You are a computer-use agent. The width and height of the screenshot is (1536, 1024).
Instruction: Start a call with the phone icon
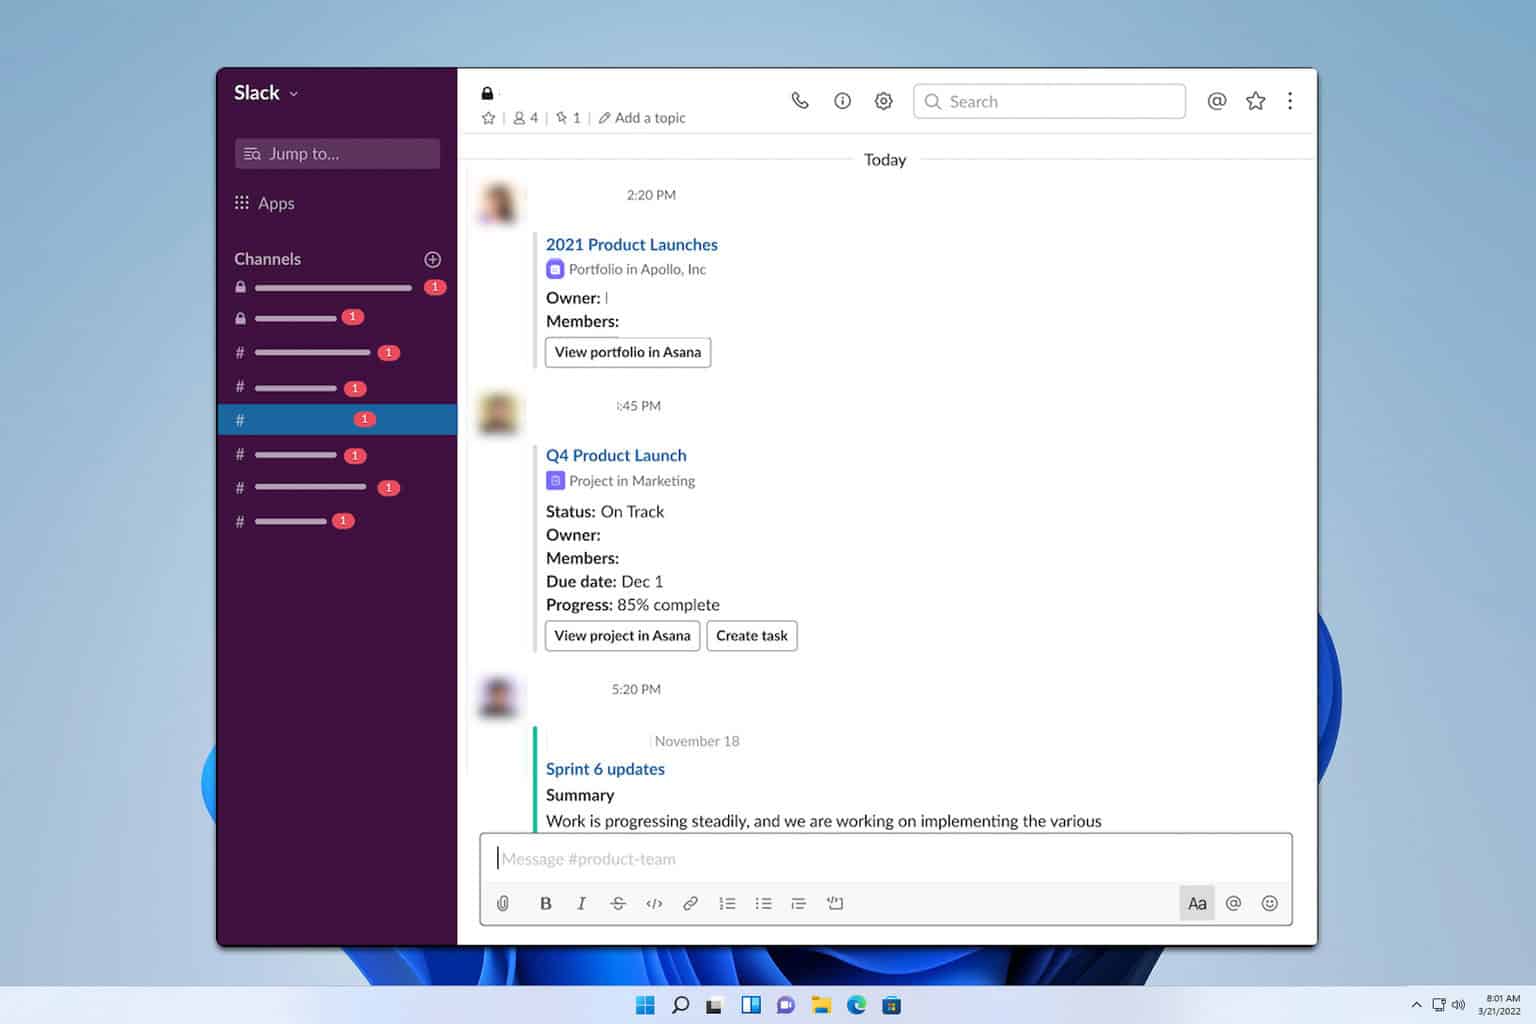(x=800, y=101)
